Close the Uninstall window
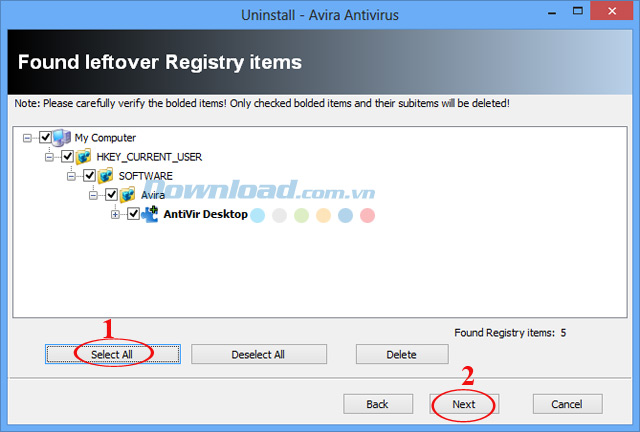This screenshot has height=432, width=640. 611,11
